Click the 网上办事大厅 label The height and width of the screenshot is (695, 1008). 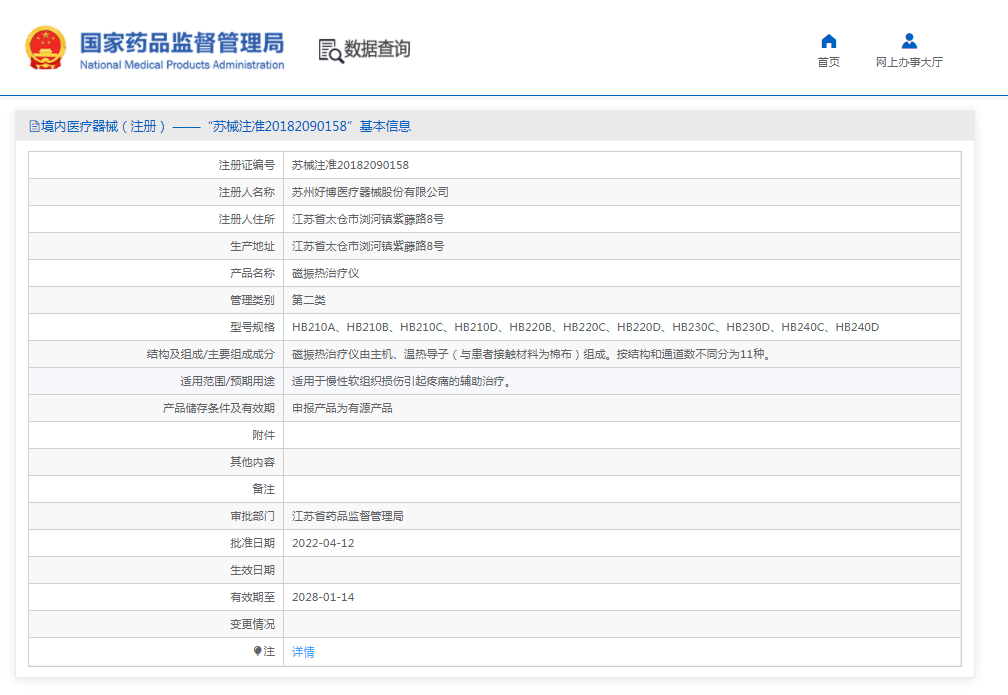(x=909, y=62)
